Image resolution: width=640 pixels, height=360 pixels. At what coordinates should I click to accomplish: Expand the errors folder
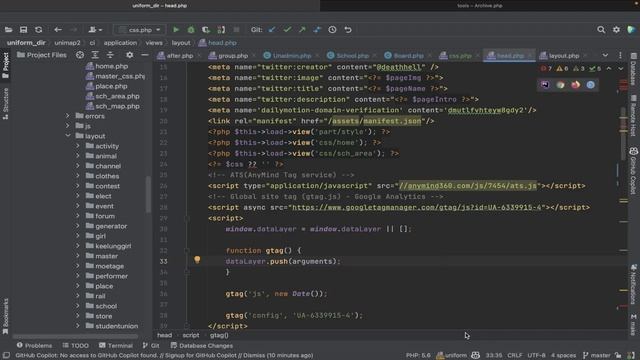tap(68, 116)
